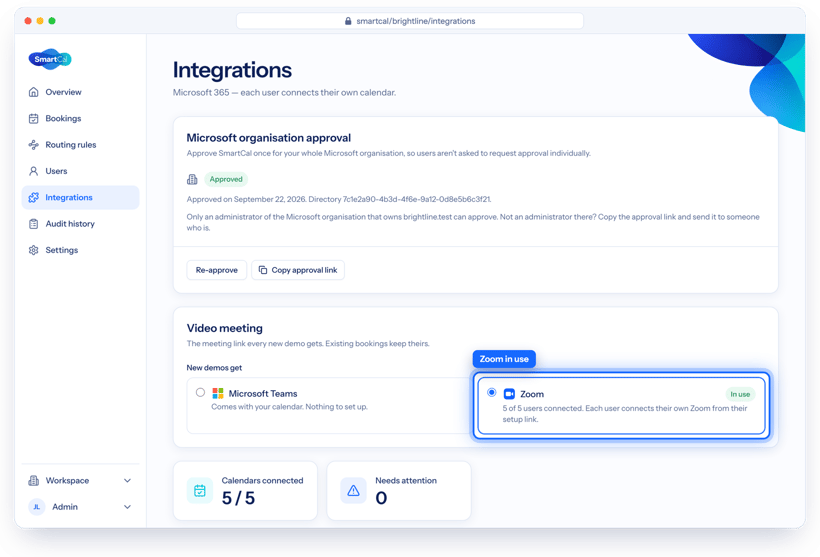Click the In use badge on Zoom
820x557 pixels.
coord(740,394)
